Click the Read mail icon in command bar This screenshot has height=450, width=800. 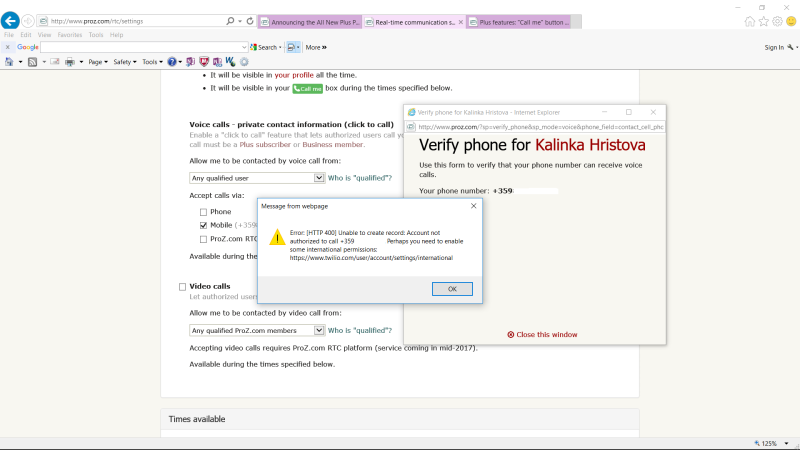tap(55, 62)
